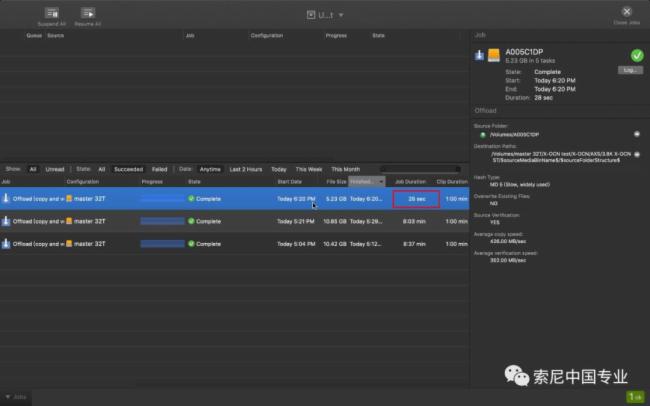The height and width of the screenshot is (406, 650).
Task: Toggle the Failed state filter
Action: (159, 169)
